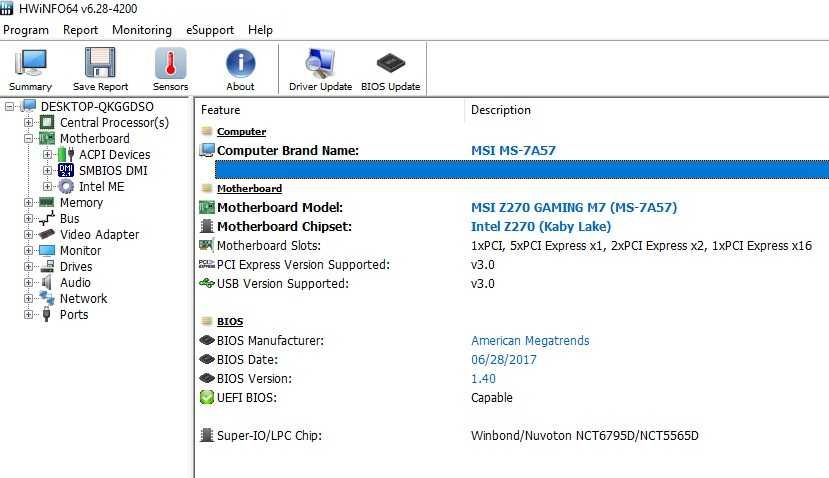The image size is (829, 478).
Task: Select the BIOS Manufacturer row label
Action: pyautogui.click(x=270, y=341)
